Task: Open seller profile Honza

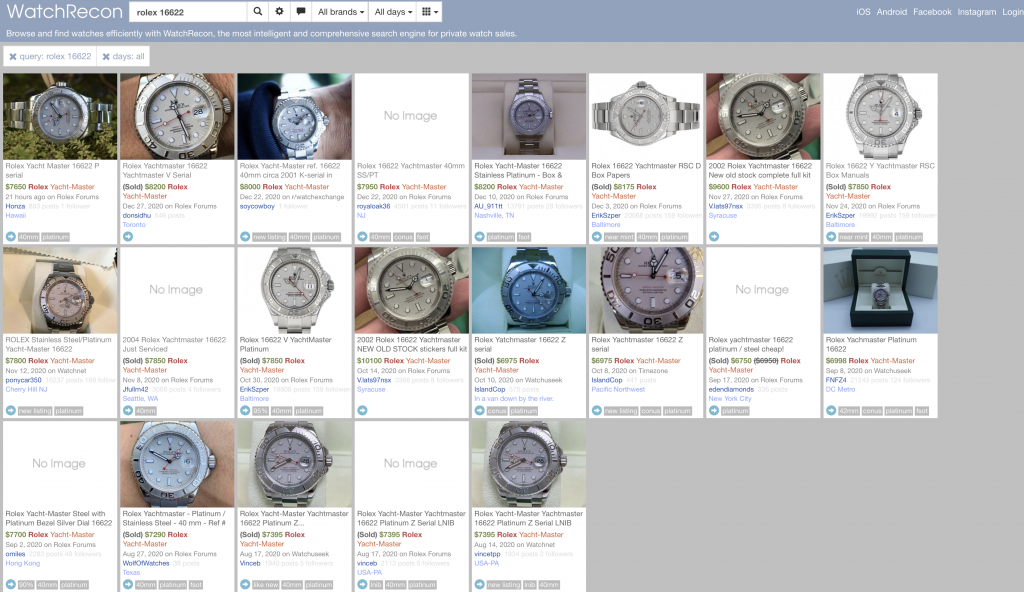Action: [15, 206]
